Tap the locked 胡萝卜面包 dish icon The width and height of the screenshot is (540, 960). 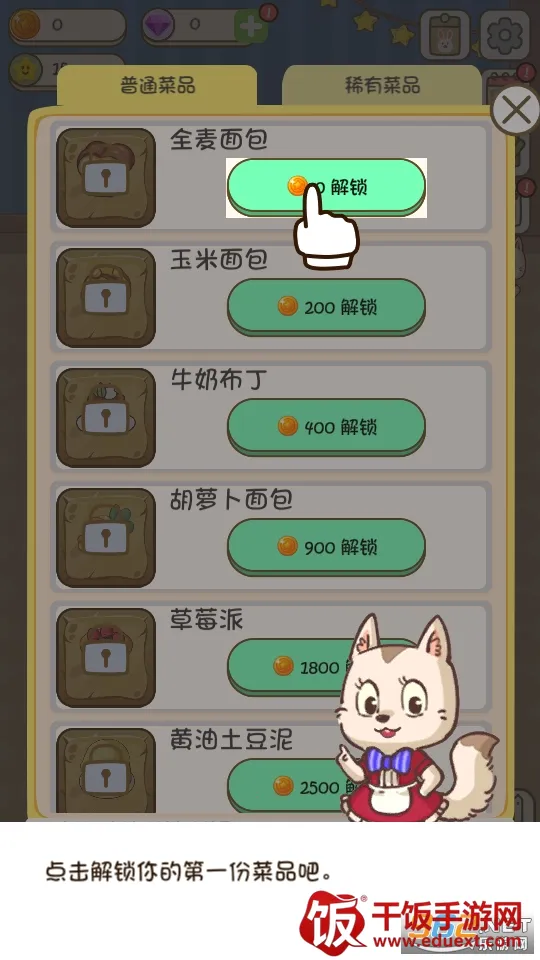[x=106, y=538]
